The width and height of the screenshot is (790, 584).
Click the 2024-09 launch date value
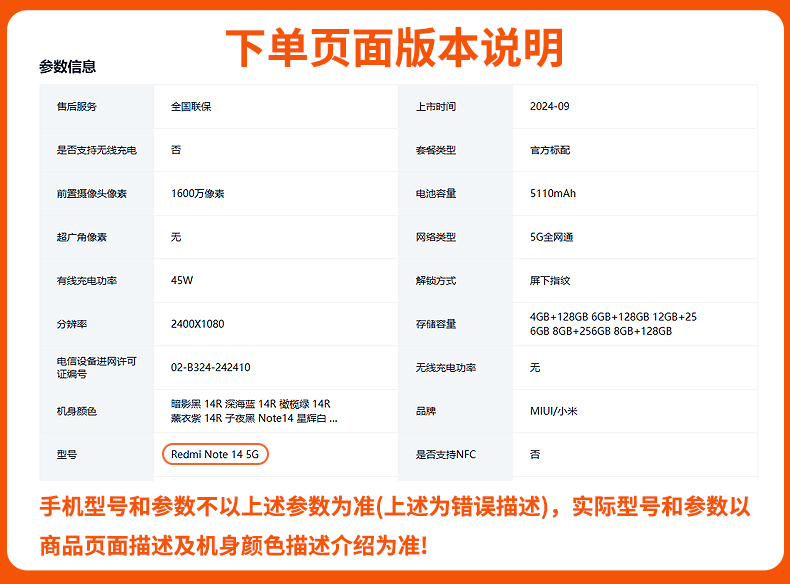pyautogui.click(x=550, y=106)
